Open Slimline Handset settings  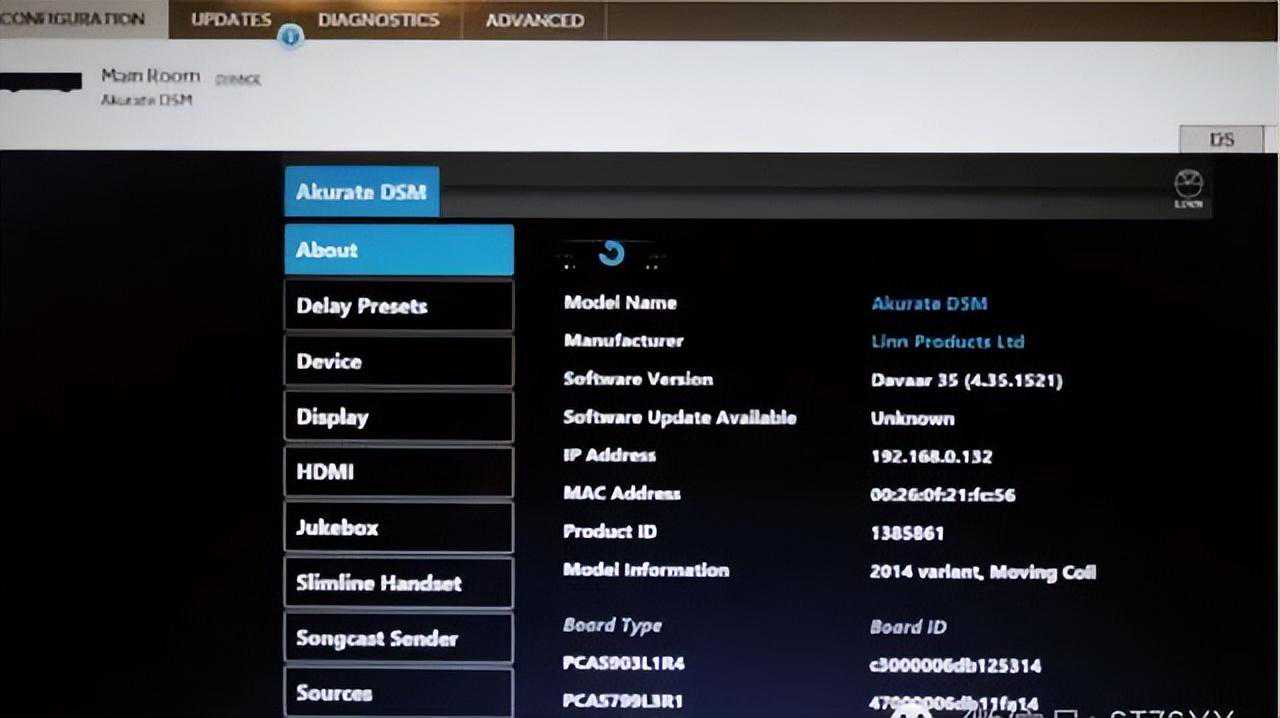click(398, 583)
